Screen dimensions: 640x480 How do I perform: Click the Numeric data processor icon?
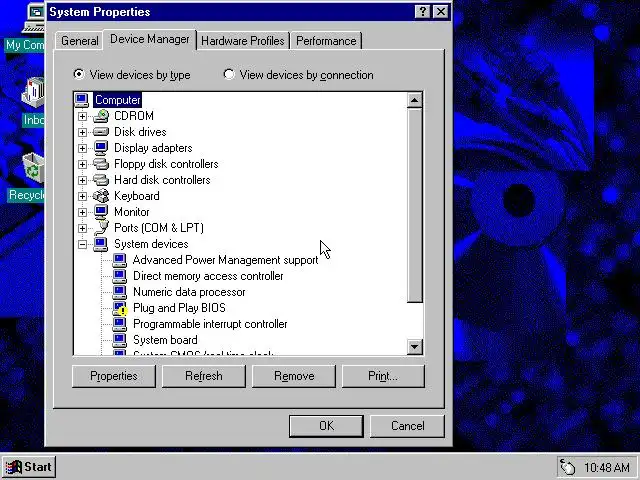pyautogui.click(x=120, y=292)
